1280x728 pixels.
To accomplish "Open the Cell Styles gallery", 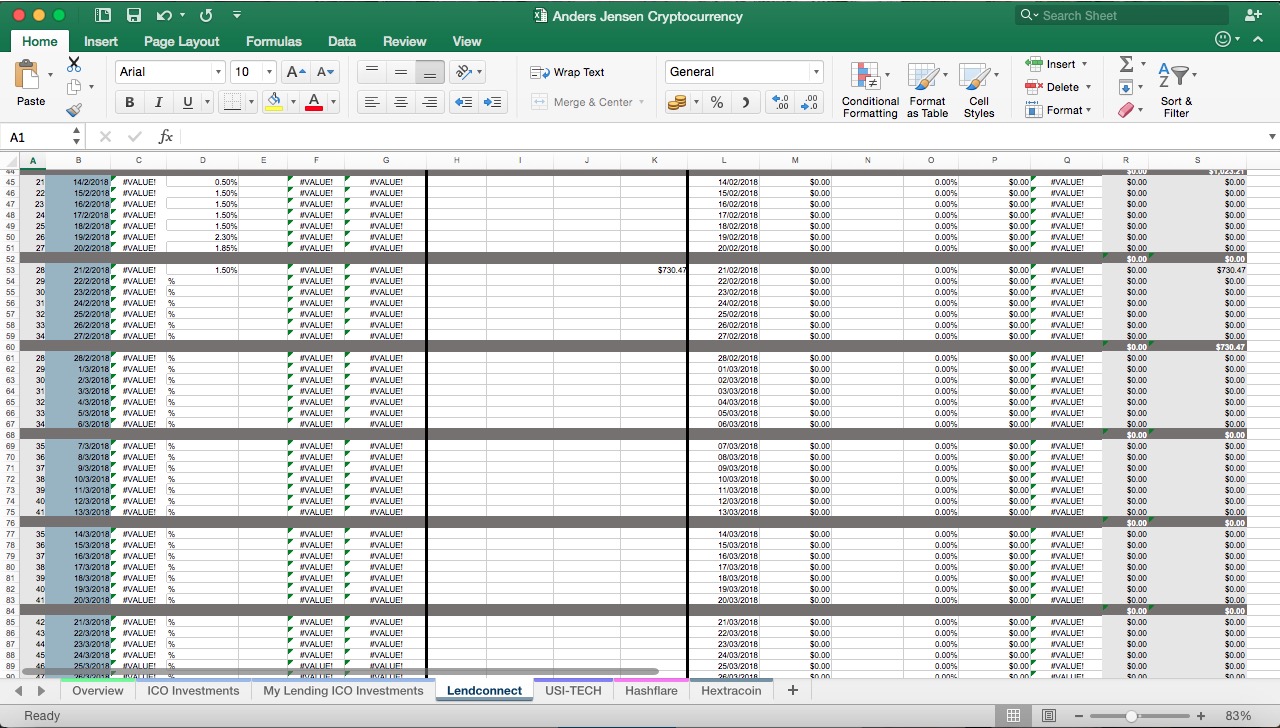I will [x=979, y=90].
